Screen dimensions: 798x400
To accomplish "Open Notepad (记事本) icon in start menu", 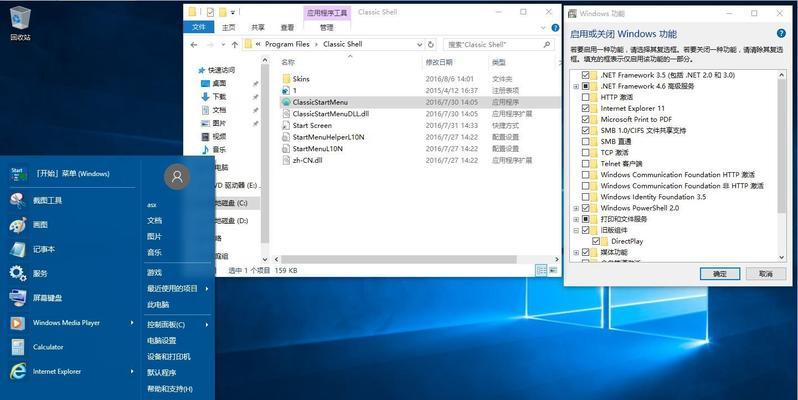I will point(17,249).
